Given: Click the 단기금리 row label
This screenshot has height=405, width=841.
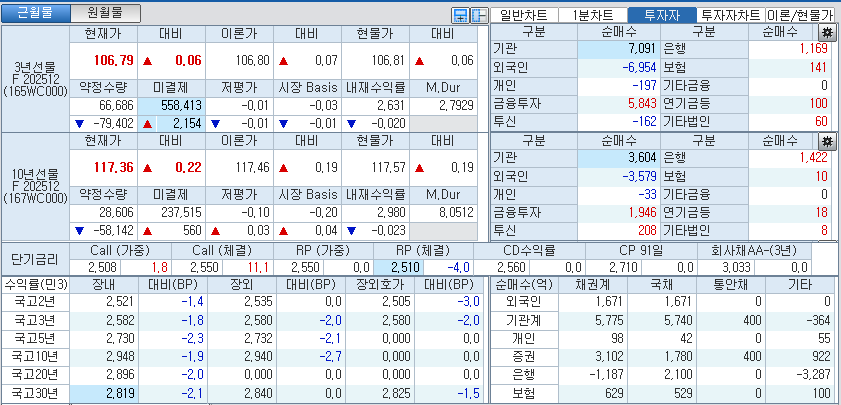Looking at the screenshot, I should (x=35, y=259).
